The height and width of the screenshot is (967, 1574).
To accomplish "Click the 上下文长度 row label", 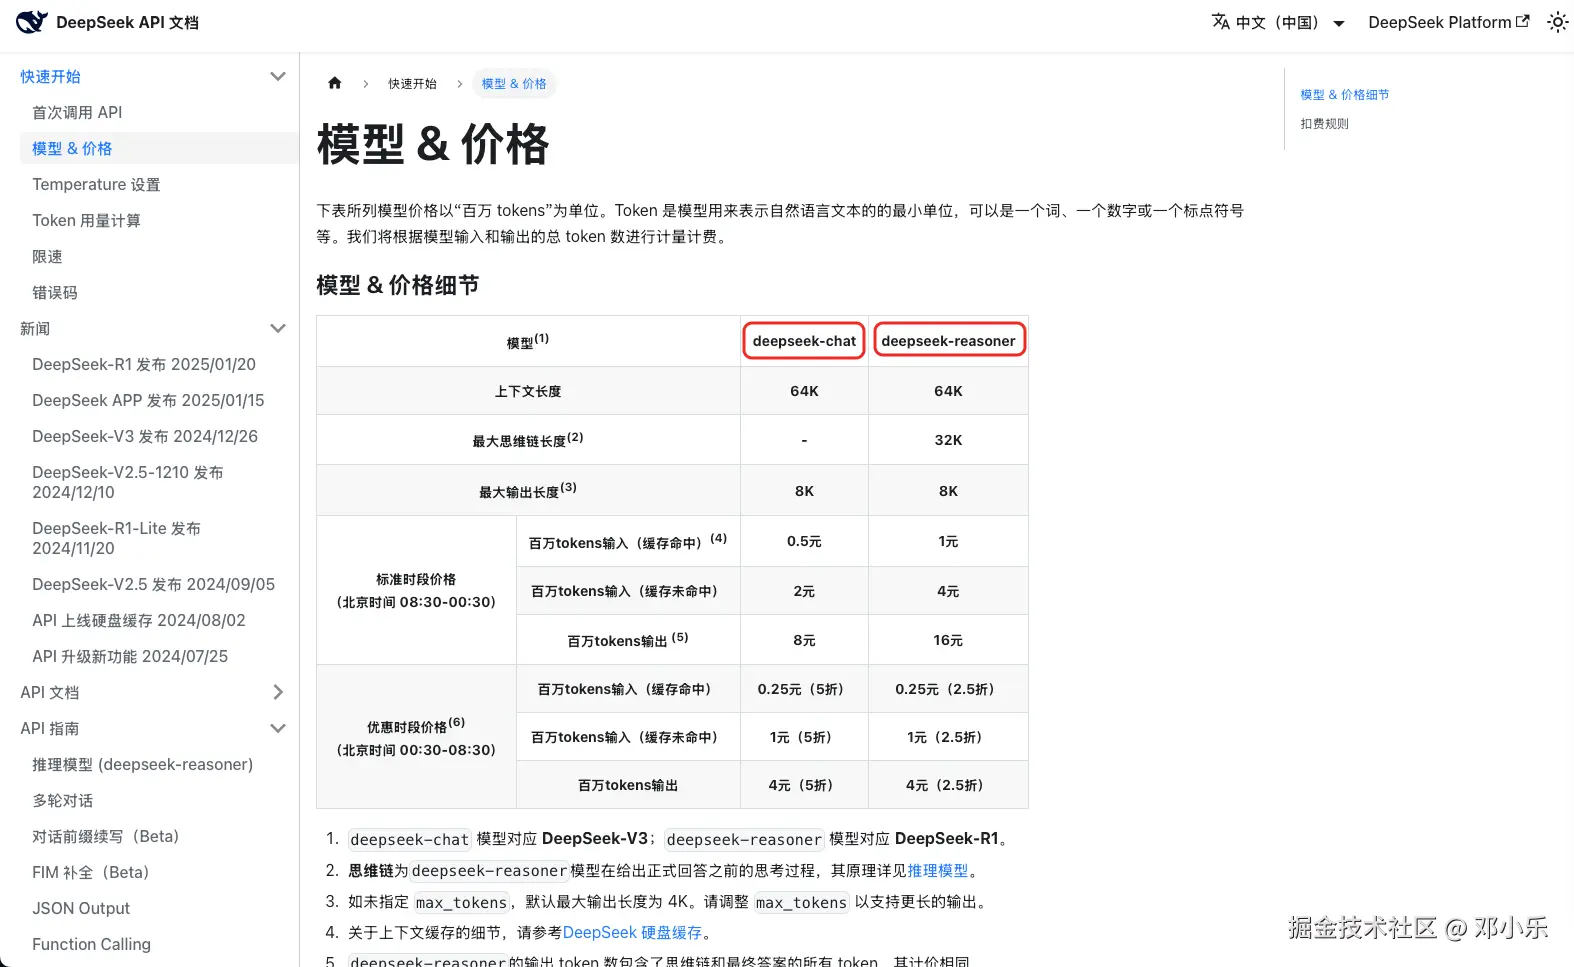I will [x=528, y=391].
